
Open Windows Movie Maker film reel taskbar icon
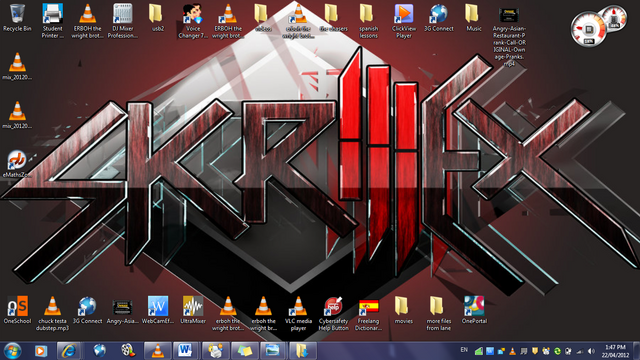[x=128, y=351]
